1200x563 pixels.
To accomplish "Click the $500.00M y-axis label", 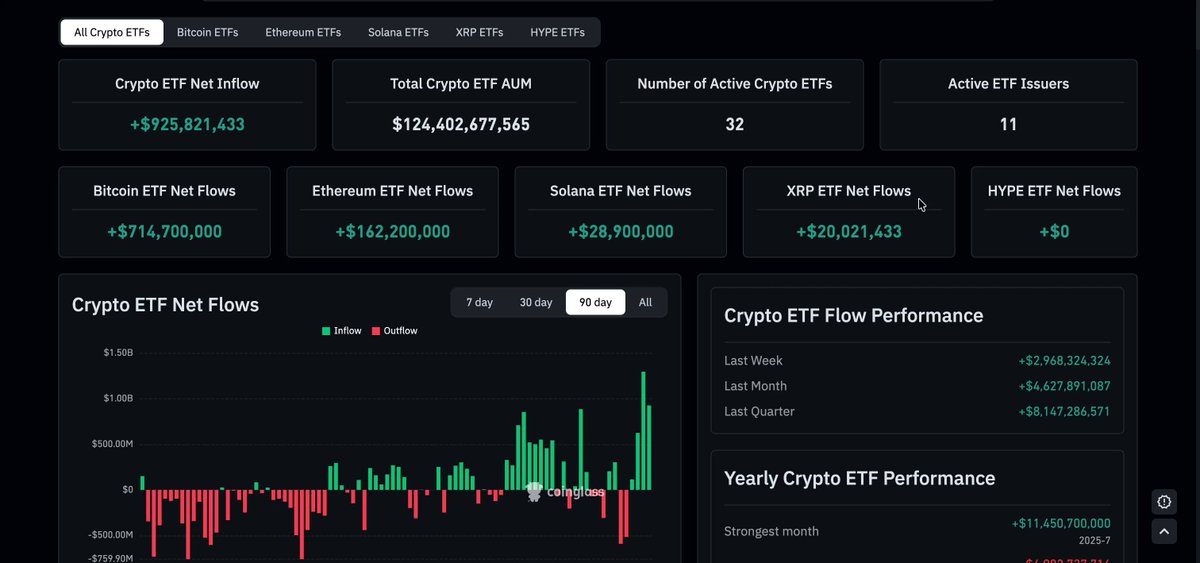I will coord(113,444).
